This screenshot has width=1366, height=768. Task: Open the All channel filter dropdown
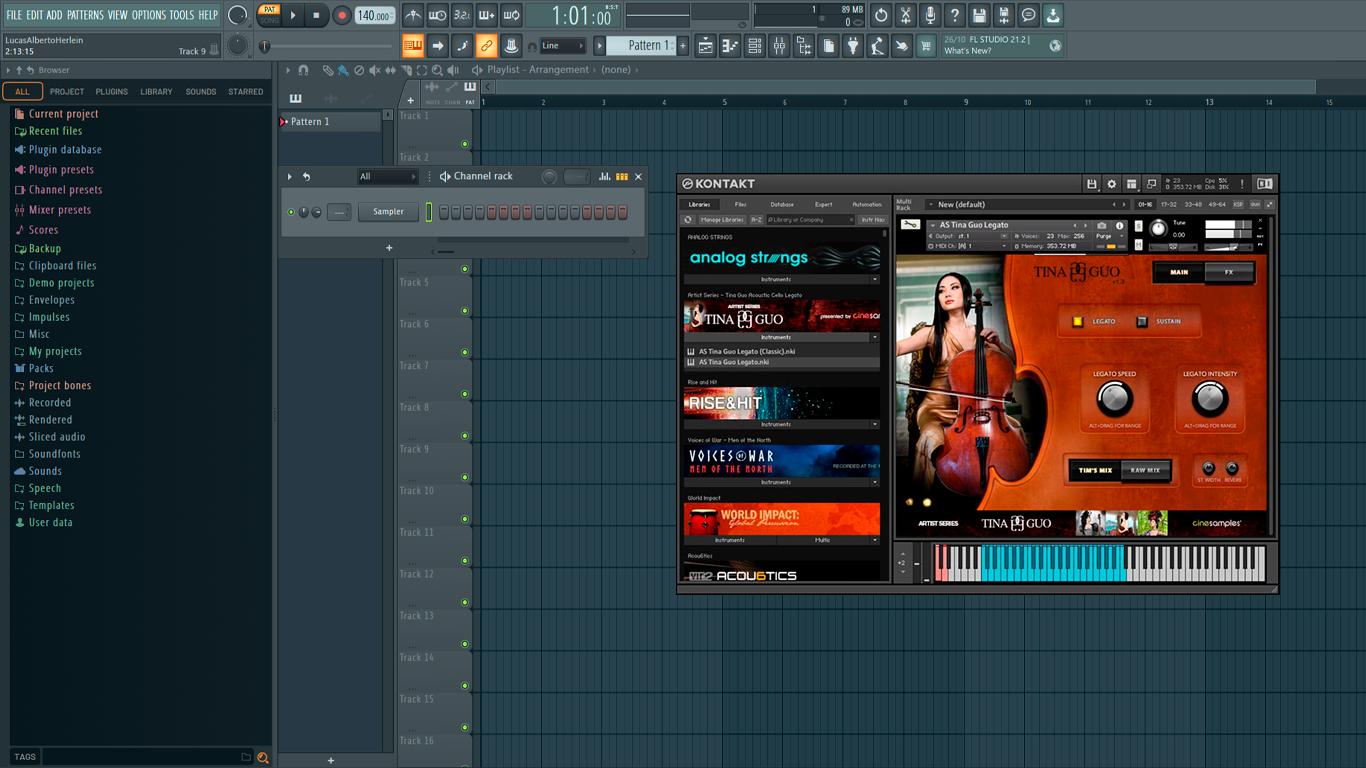pos(387,177)
